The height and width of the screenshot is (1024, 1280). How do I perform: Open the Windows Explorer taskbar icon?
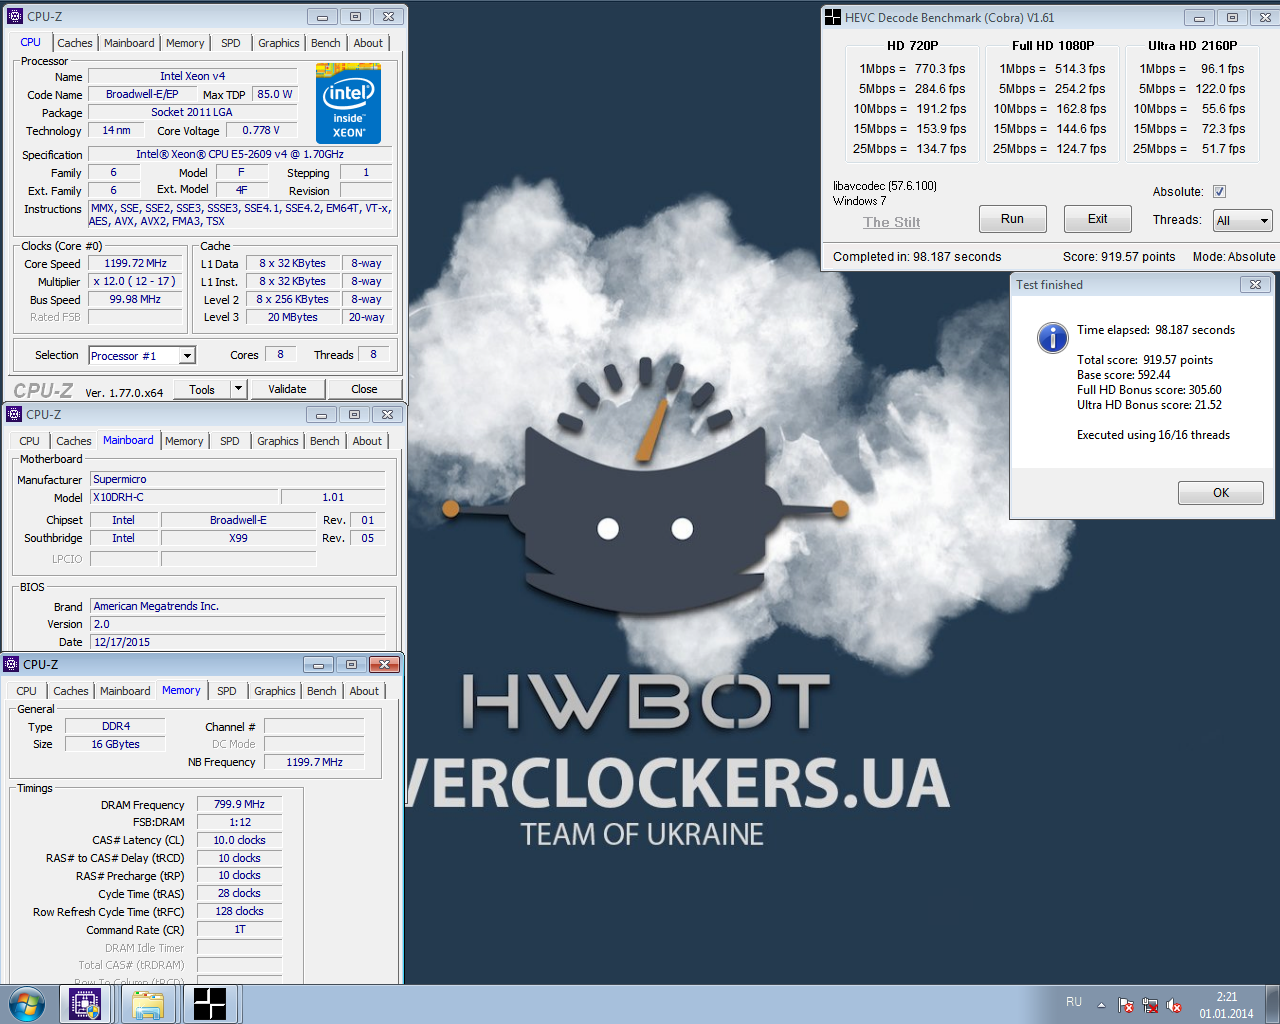[x=148, y=1004]
